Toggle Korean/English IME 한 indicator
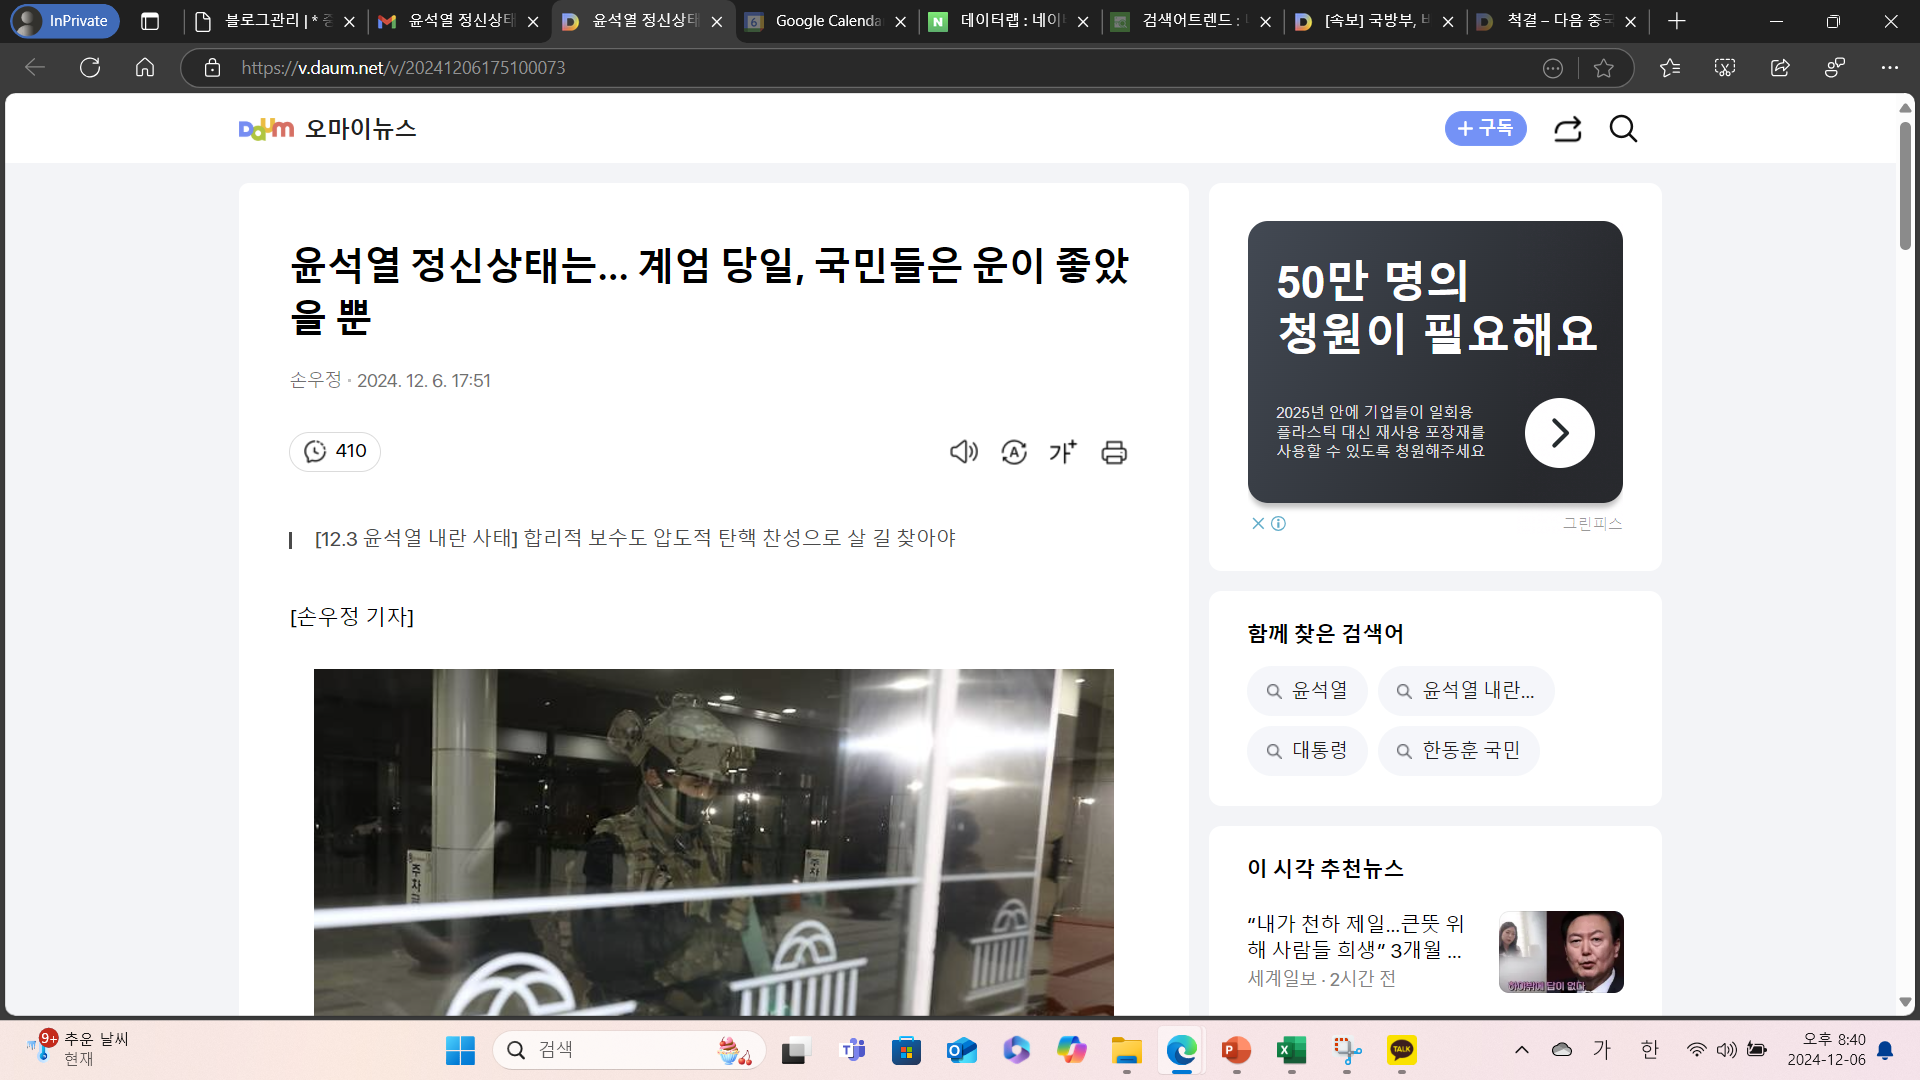This screenshot has height=1080, width=1920. tap(1650, 1049)
